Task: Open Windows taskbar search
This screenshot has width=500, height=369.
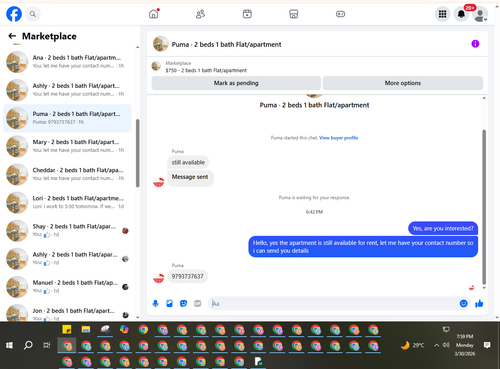Action: [x=28, y=345]
